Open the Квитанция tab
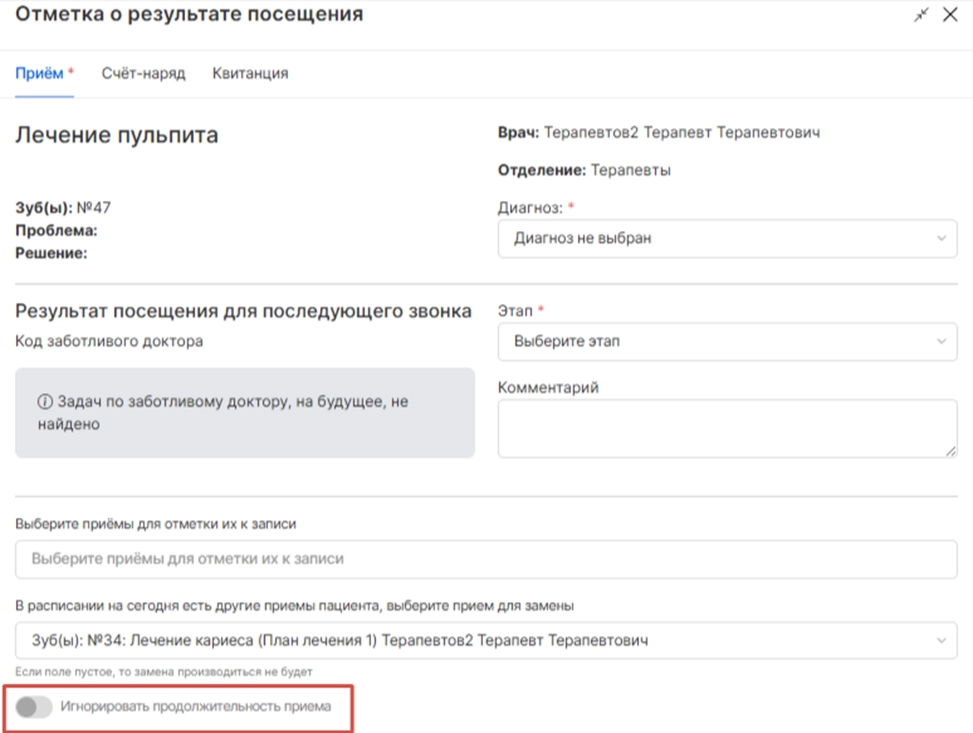 pyautogui.click(x=250, y=73)
